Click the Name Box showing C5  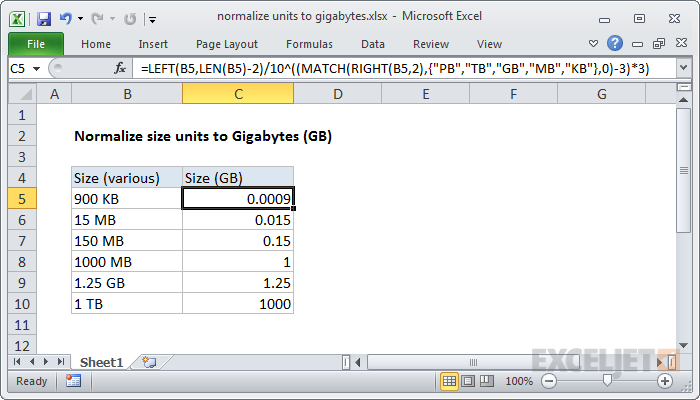tap(20, 69)
